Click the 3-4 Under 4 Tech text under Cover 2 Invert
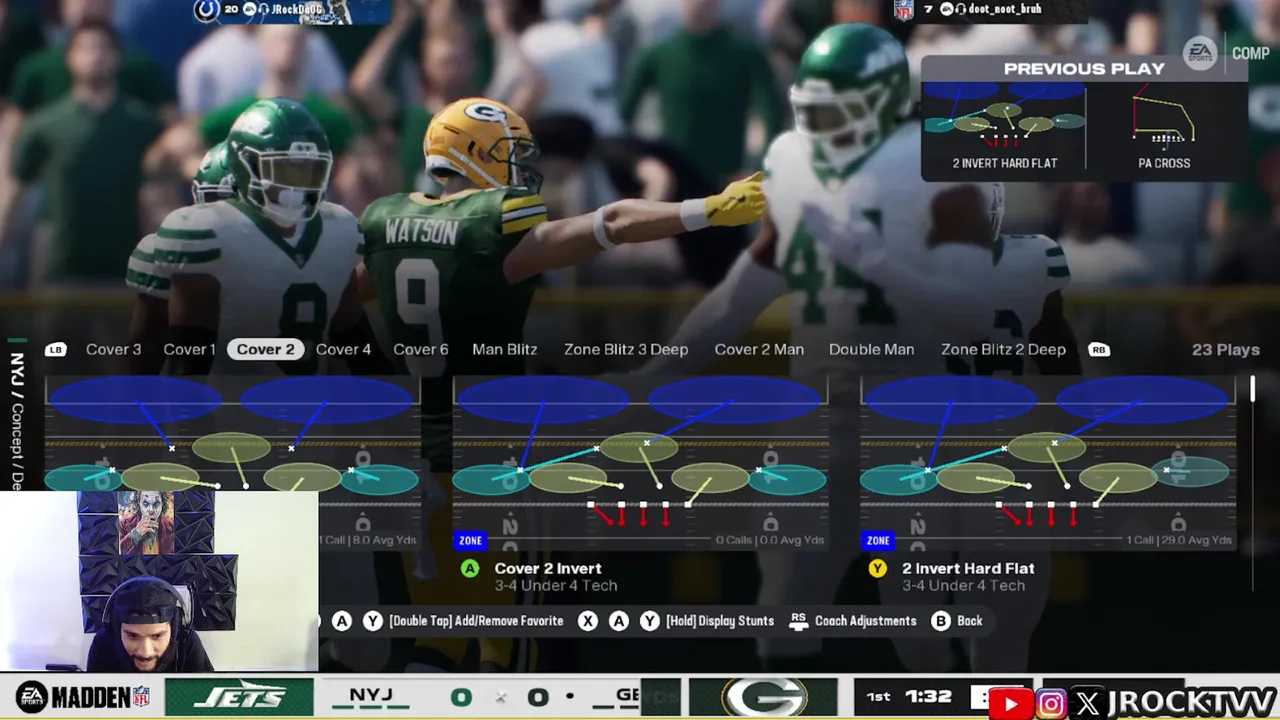This screenshot has height=720, width=1280. point(556,586)
